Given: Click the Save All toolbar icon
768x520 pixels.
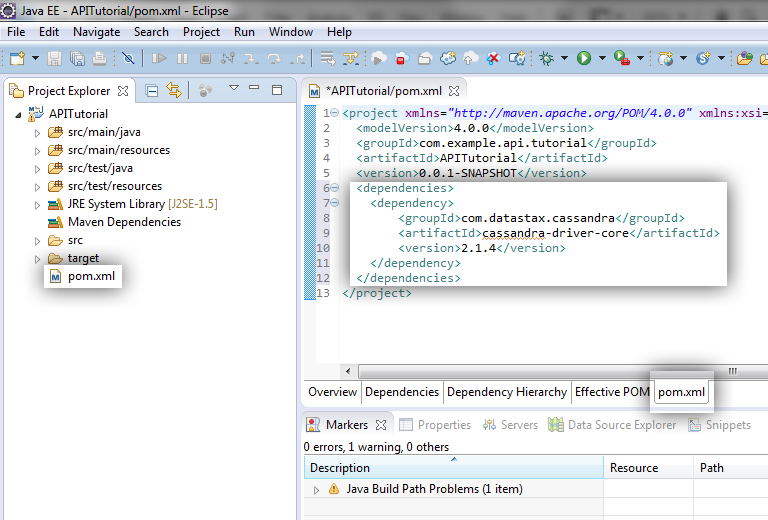Looking at the screenshot, I should (77, 58).
